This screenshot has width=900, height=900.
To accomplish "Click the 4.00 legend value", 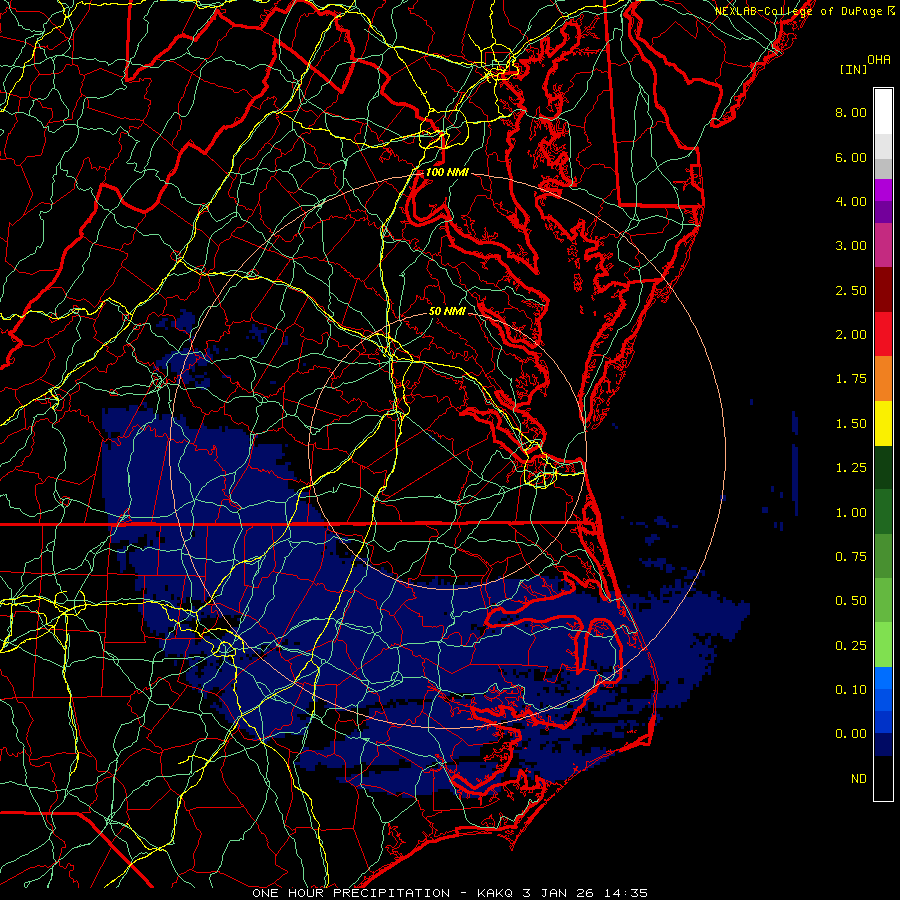I will click(x=851, y=201).
